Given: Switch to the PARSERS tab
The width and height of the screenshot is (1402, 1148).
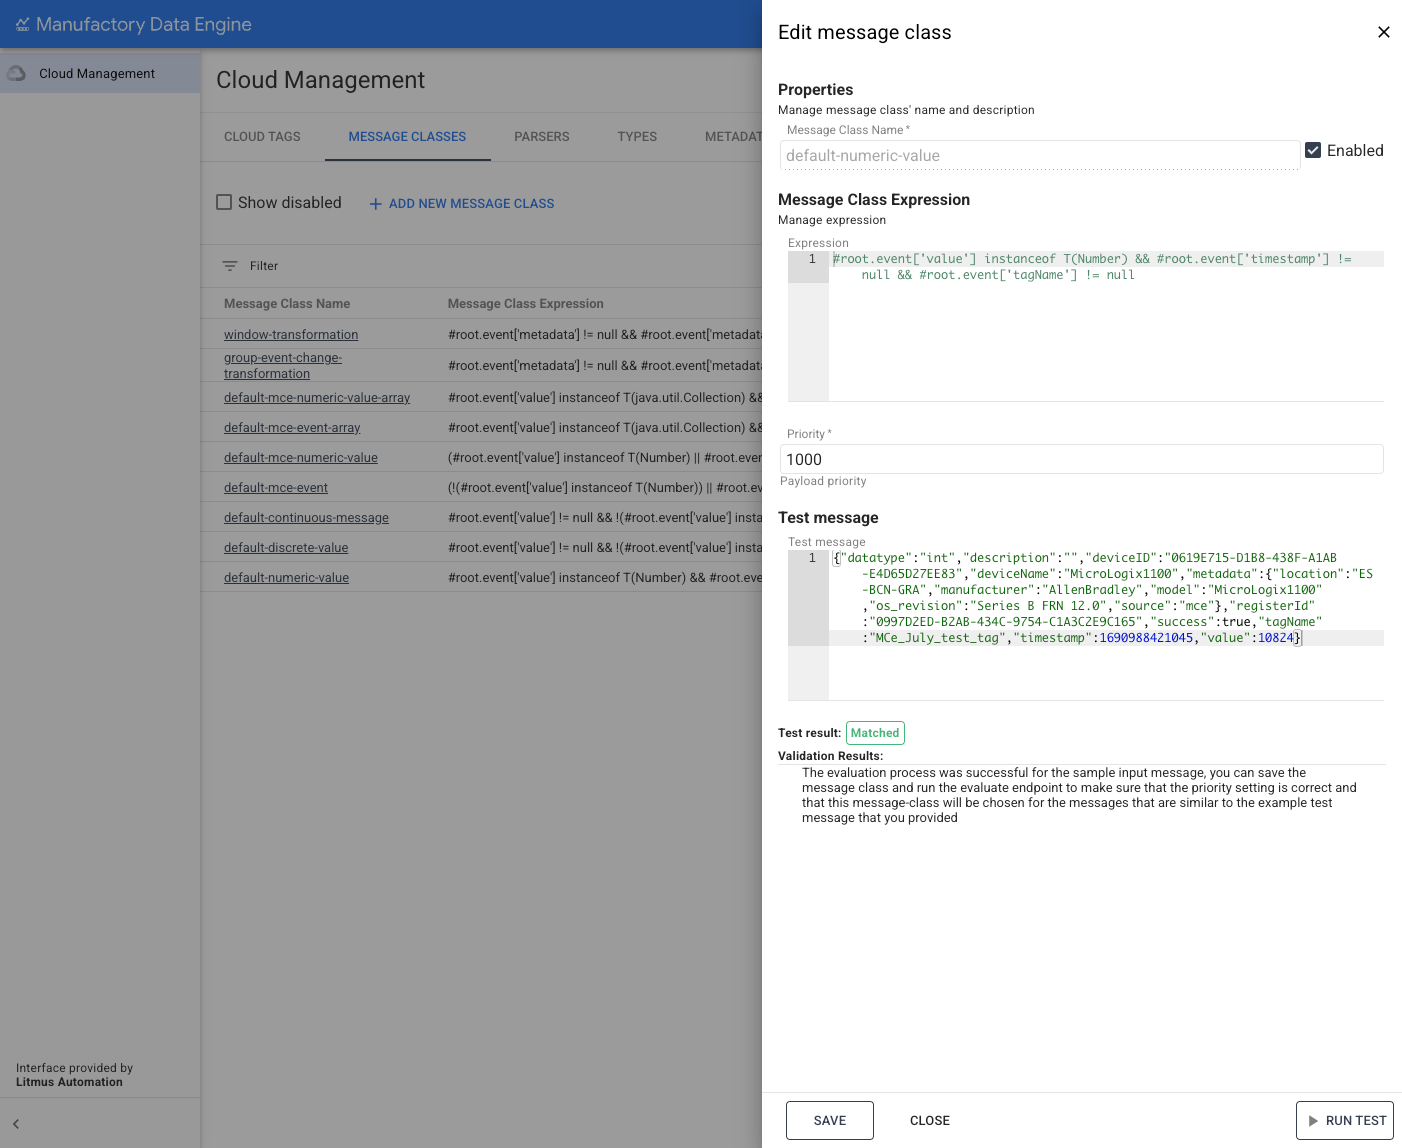Looking at the screenshot, I should tap(541, 137).
